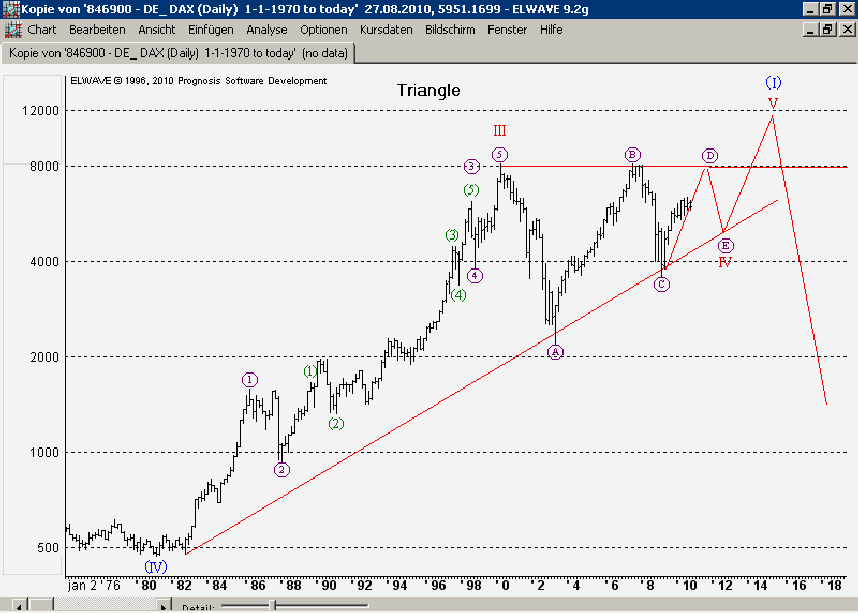Screen dimensions: 858x613
Task: Open the Fenster menu
Action: click(507, 30)
